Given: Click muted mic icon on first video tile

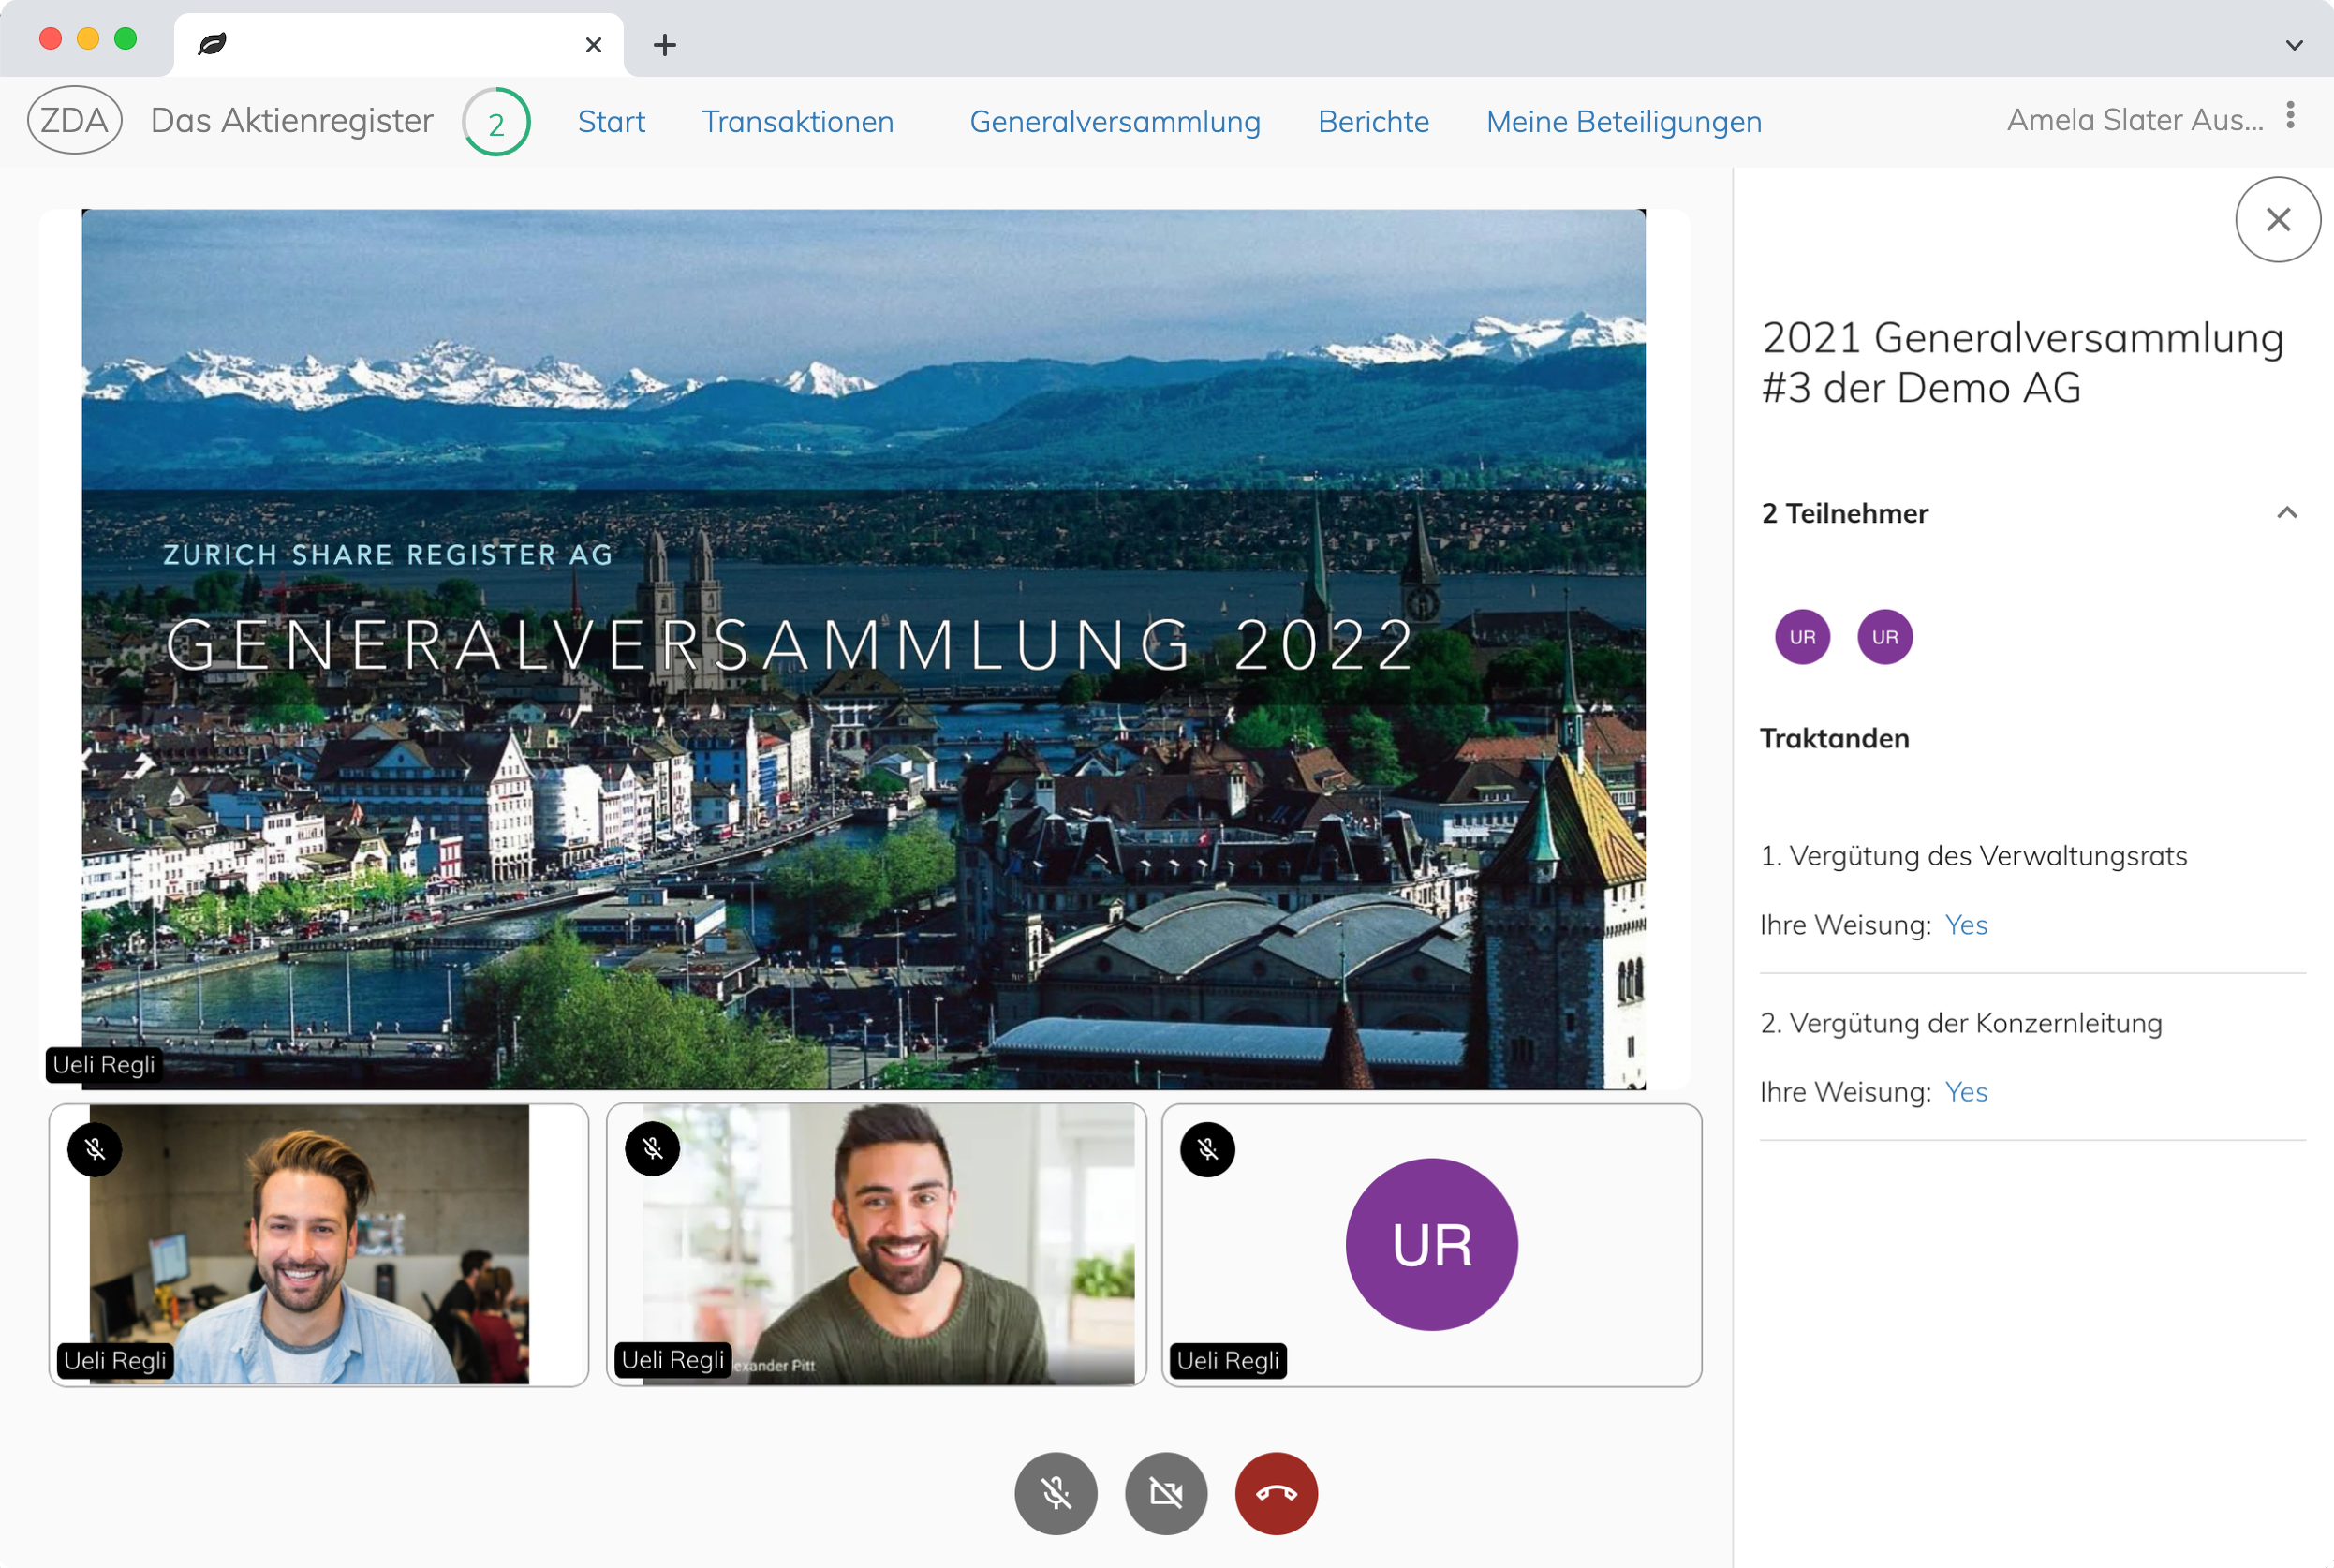Looking at the screenshot, I should coord(95,1149).
